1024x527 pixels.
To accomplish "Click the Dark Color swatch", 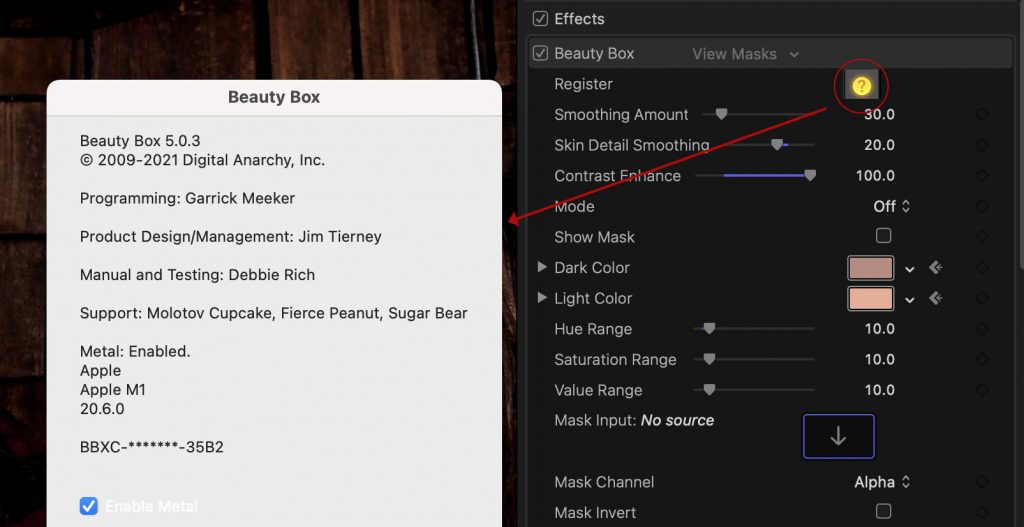I will point(871,268).
